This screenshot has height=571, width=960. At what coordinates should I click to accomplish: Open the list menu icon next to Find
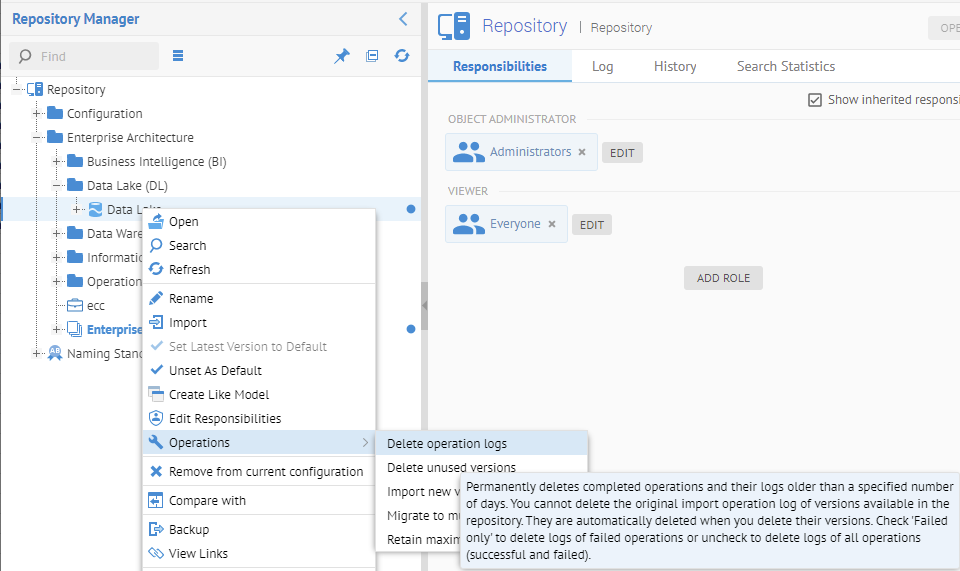(178, 56)
